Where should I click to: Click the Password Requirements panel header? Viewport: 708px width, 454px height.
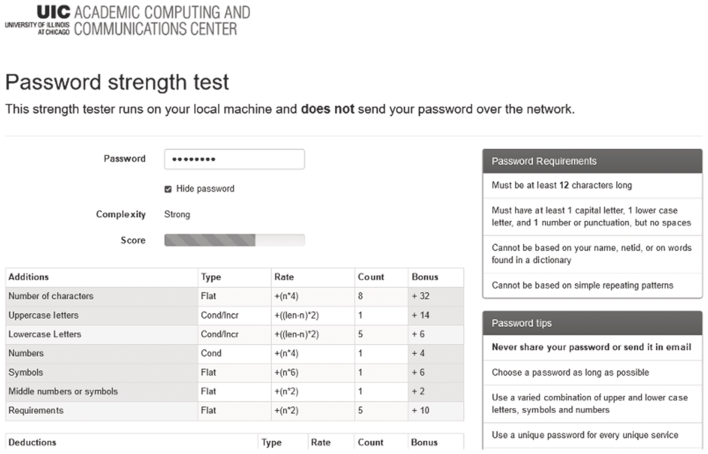[592, 161]
